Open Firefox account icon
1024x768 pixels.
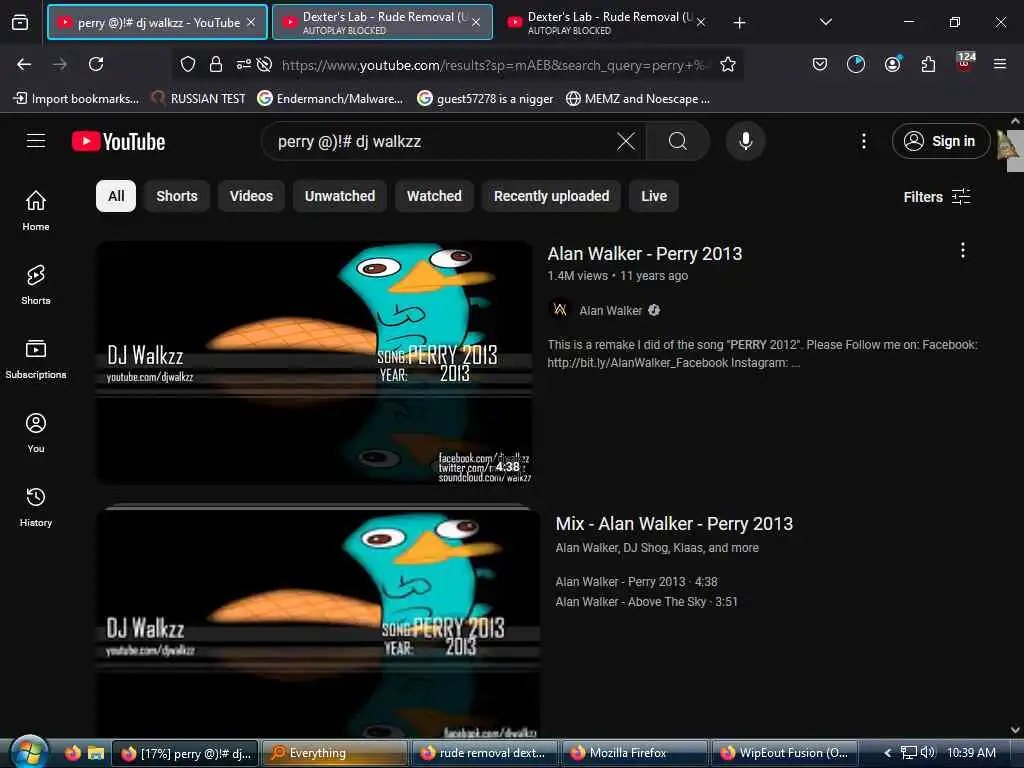tap(892, 64)
